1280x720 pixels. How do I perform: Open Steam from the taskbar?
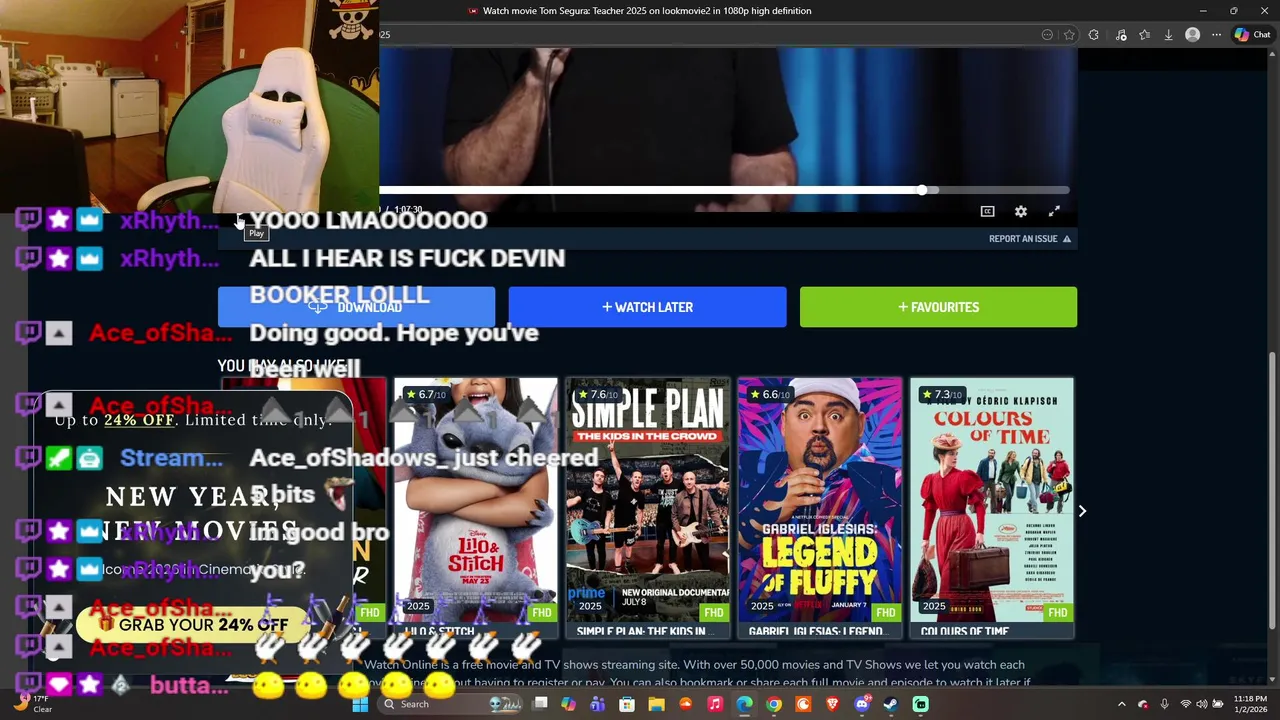(x=891, y=704)
